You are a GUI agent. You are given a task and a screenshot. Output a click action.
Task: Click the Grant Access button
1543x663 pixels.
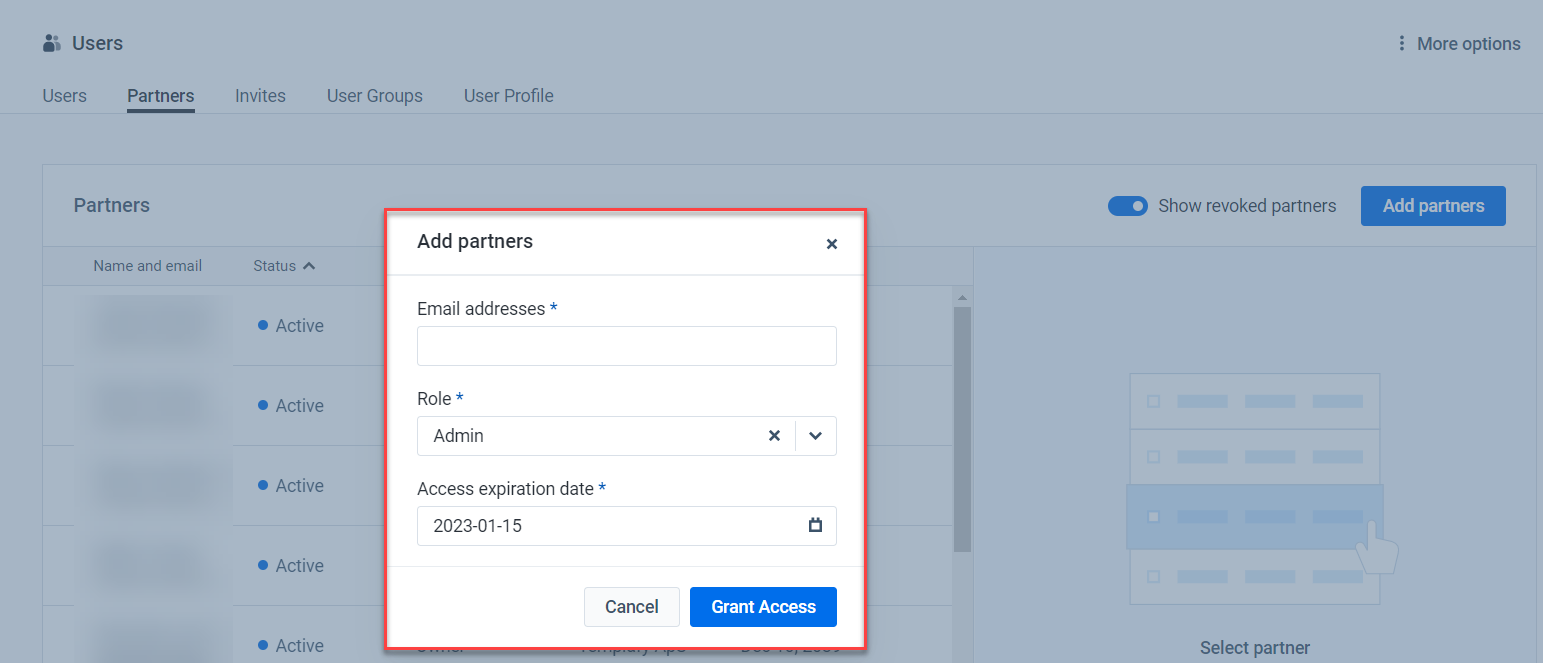pyautogui.click(x=763, y=607)
